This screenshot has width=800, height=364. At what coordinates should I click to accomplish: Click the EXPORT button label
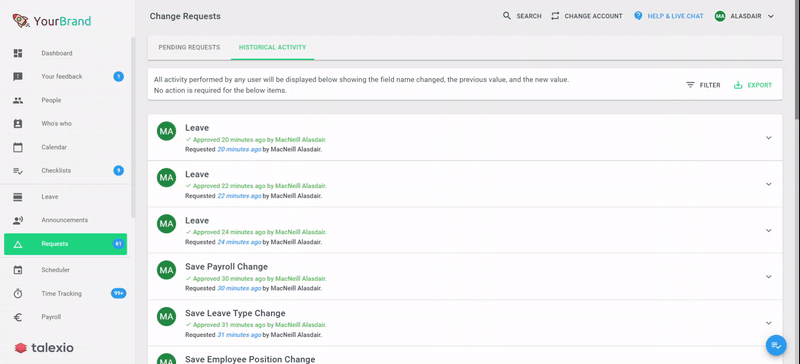click(760, 85)
